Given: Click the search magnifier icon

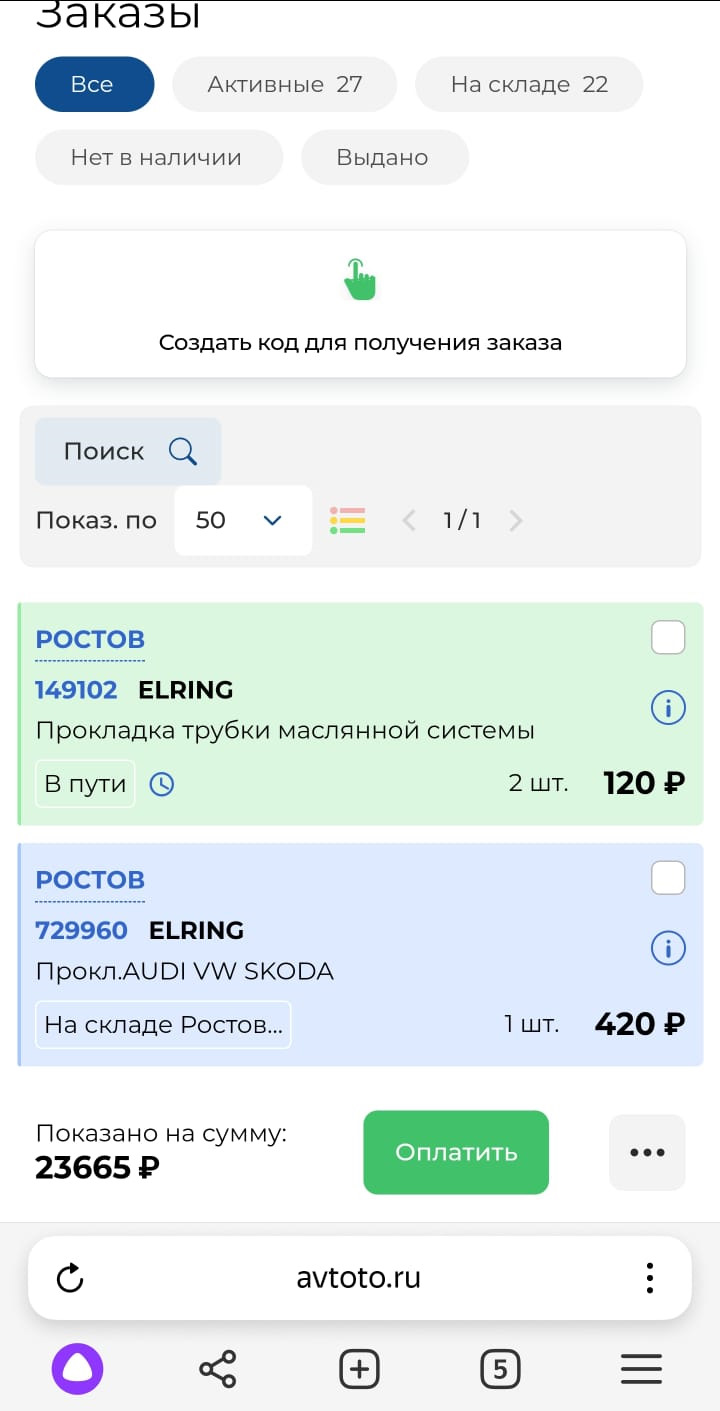Looking at the screenshot, I should click(x=183, y=451).
